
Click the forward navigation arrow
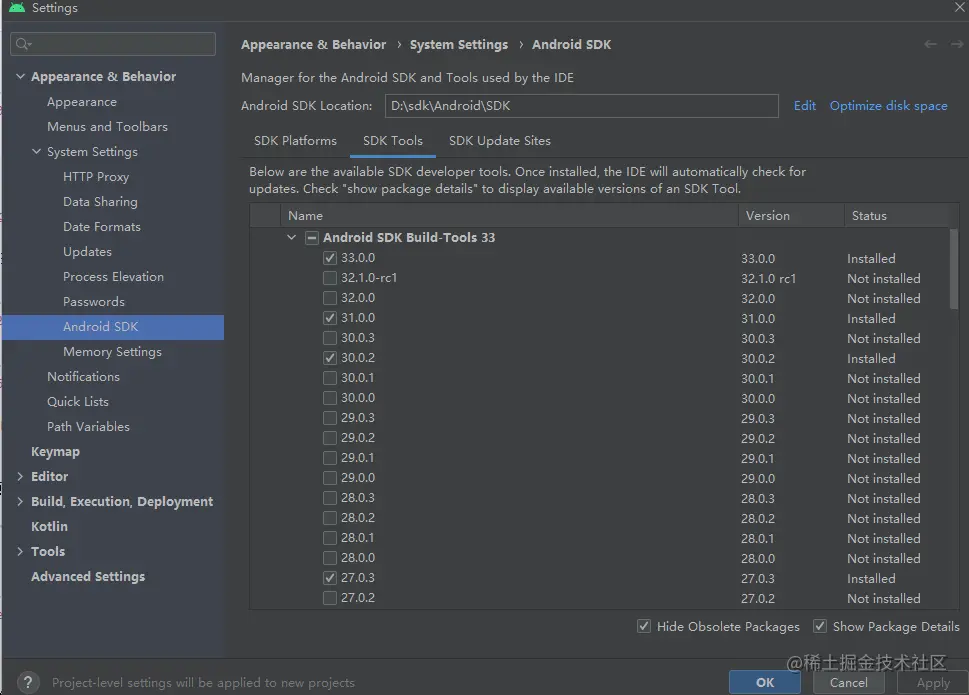(x=954, y=44)
